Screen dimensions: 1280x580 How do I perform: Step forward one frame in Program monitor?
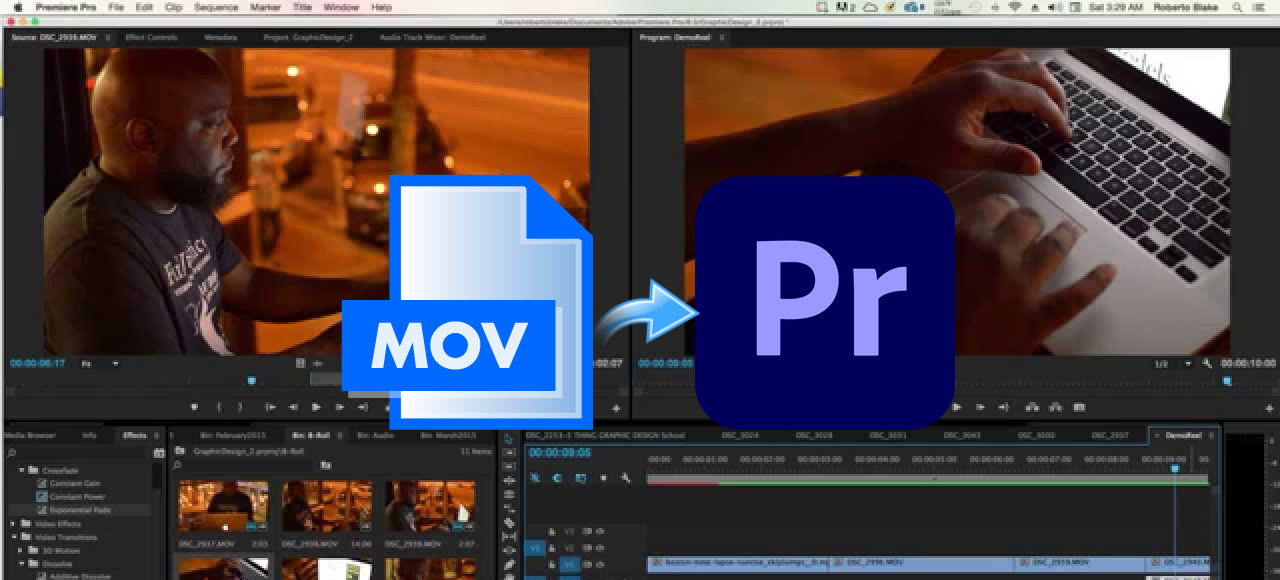[980, 407]
